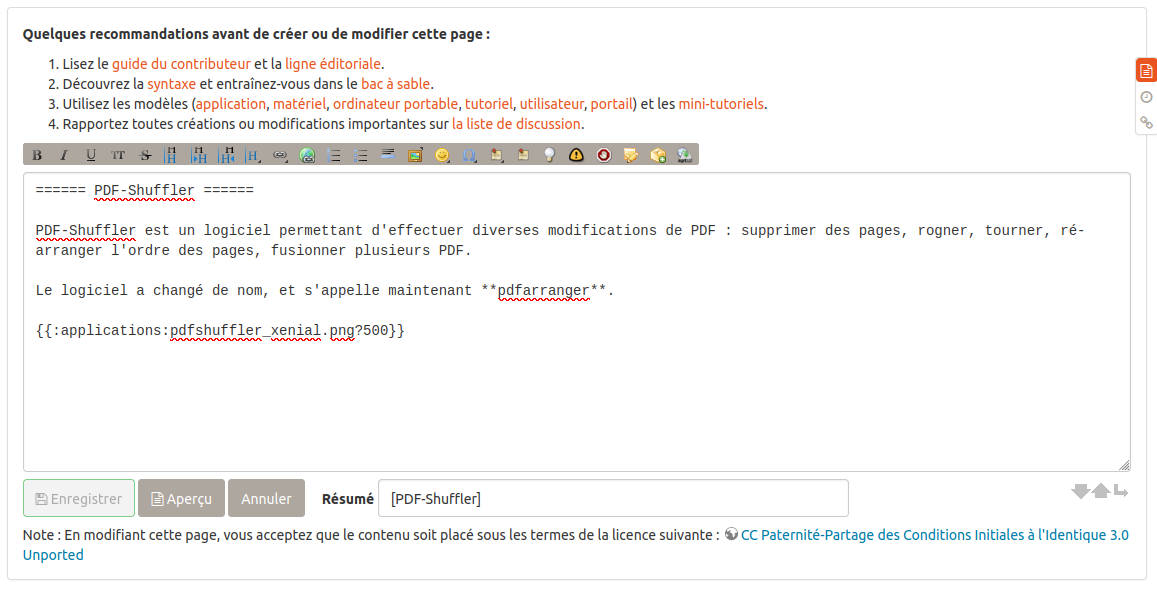Screen dimensions: 1157x593
Task: View old revisions via clock icon
Action: tap(1146, 97)
